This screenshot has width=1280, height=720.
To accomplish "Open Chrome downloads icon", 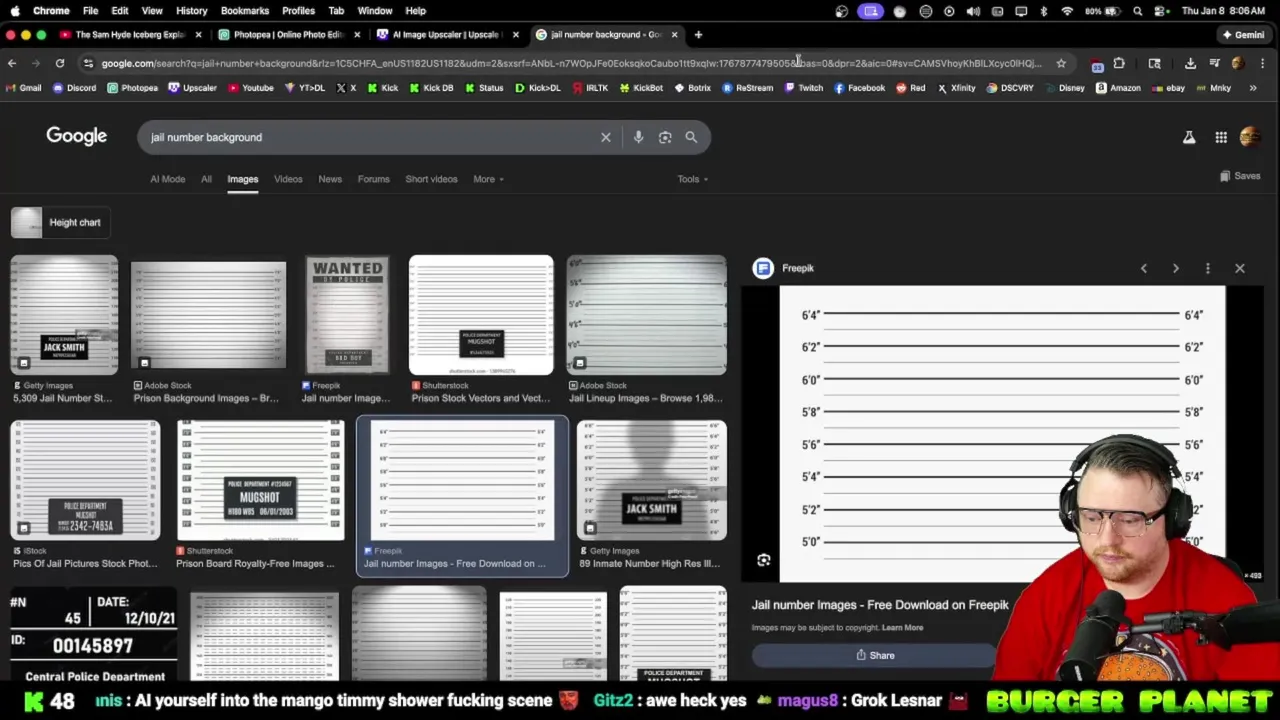I will click(x=1190, y=63).
